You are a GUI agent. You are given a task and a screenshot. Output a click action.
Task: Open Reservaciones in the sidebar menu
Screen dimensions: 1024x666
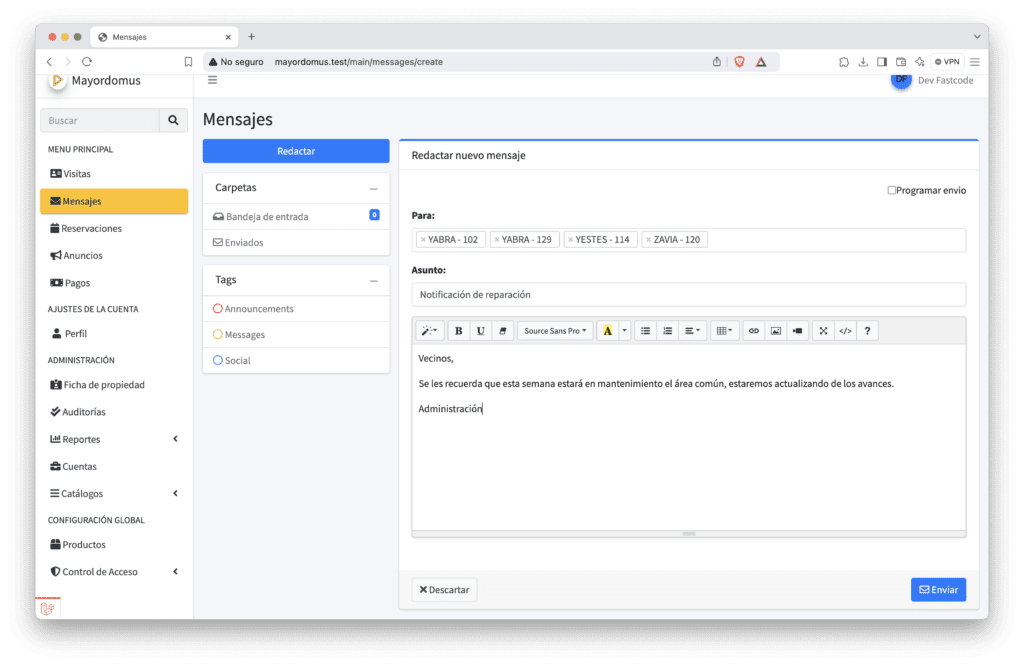[x=91, y=228]
